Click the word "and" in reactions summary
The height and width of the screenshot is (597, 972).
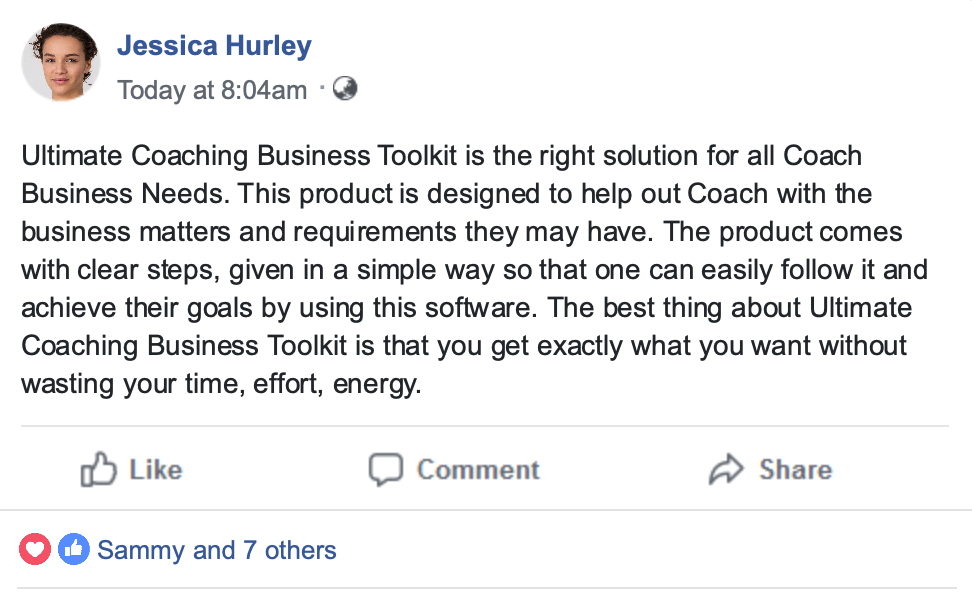[x=214, y=550]
